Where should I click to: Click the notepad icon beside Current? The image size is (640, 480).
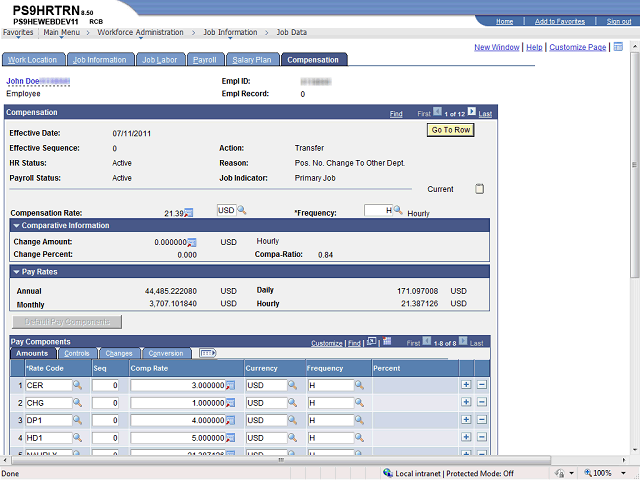[479, 189]
